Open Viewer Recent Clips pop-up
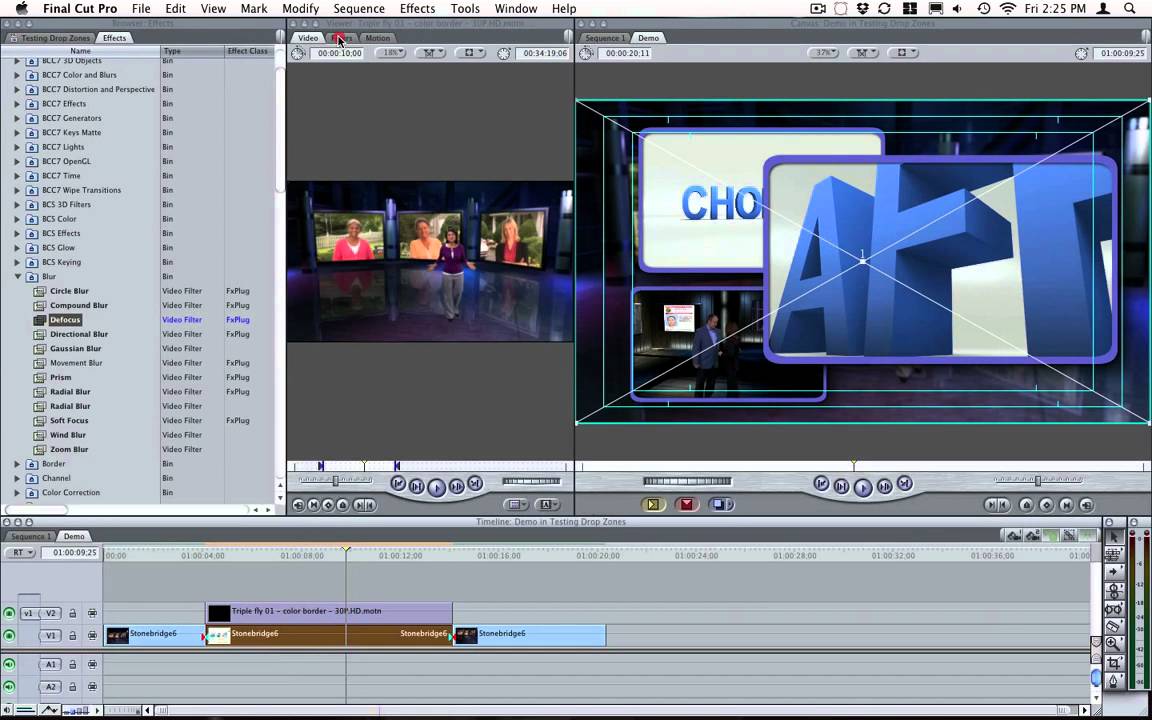The height and width of the screenshot is (720, 1152). [x=516, y=505]
